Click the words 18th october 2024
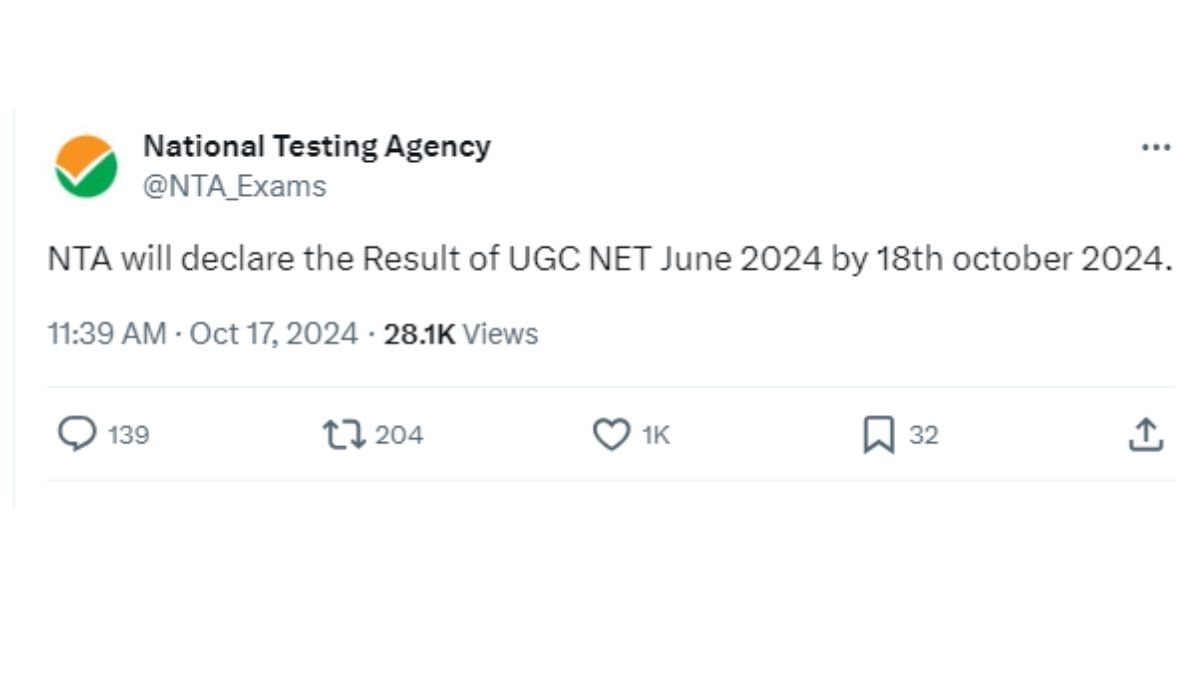This screenshot has width=1200, height=675. 1023,259
